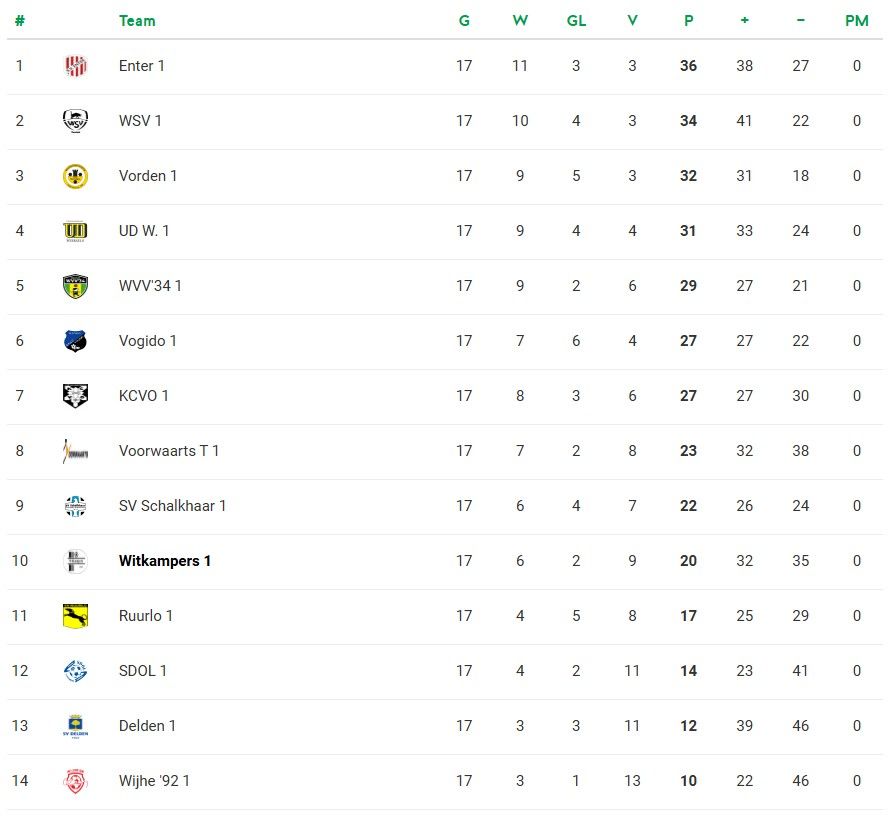Image resolution: width=892 pixels, height=818 pixels.
Task: Open the Witkampers 1 team page
Action: click(164, 561)
